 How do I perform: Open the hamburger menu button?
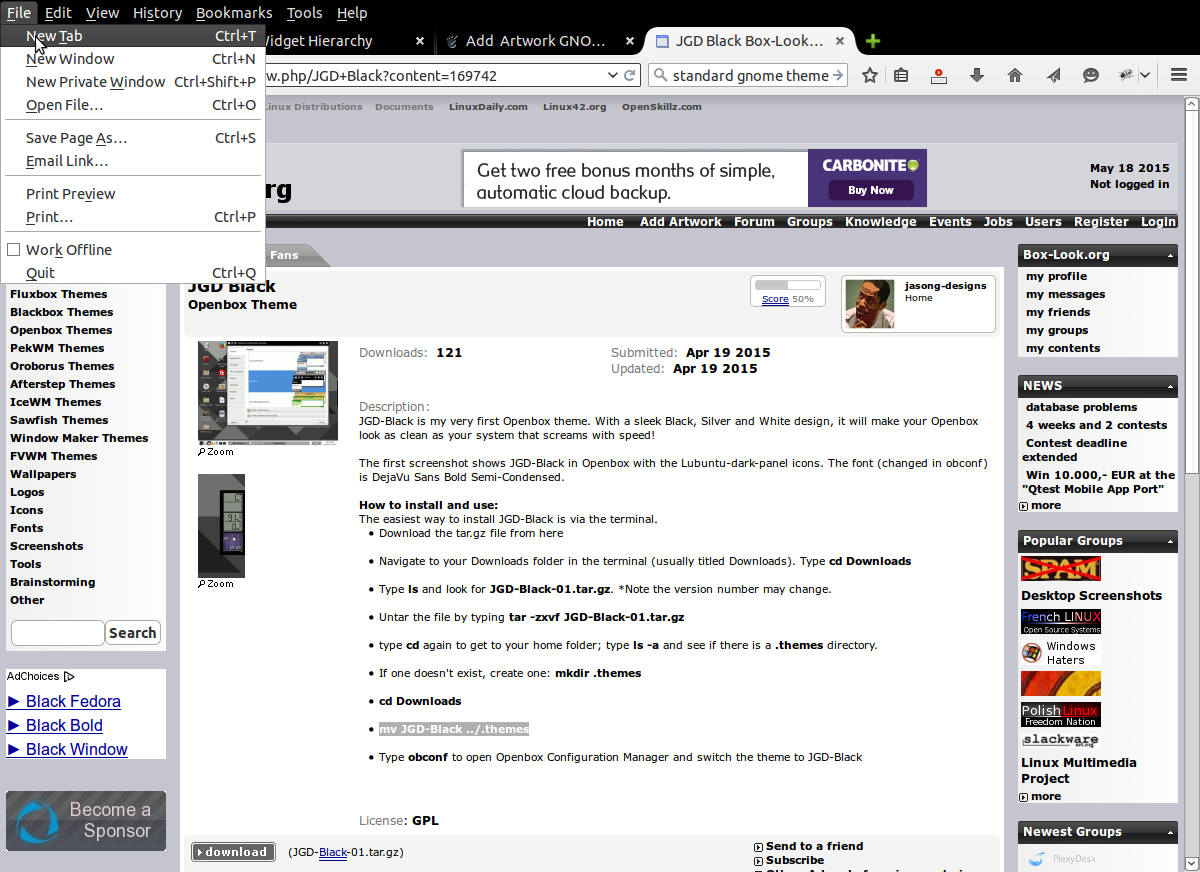(1179, 75)
